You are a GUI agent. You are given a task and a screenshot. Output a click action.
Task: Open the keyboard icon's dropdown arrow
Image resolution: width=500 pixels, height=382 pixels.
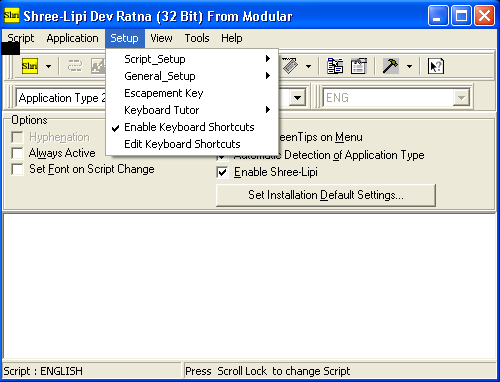coord(309,66)
